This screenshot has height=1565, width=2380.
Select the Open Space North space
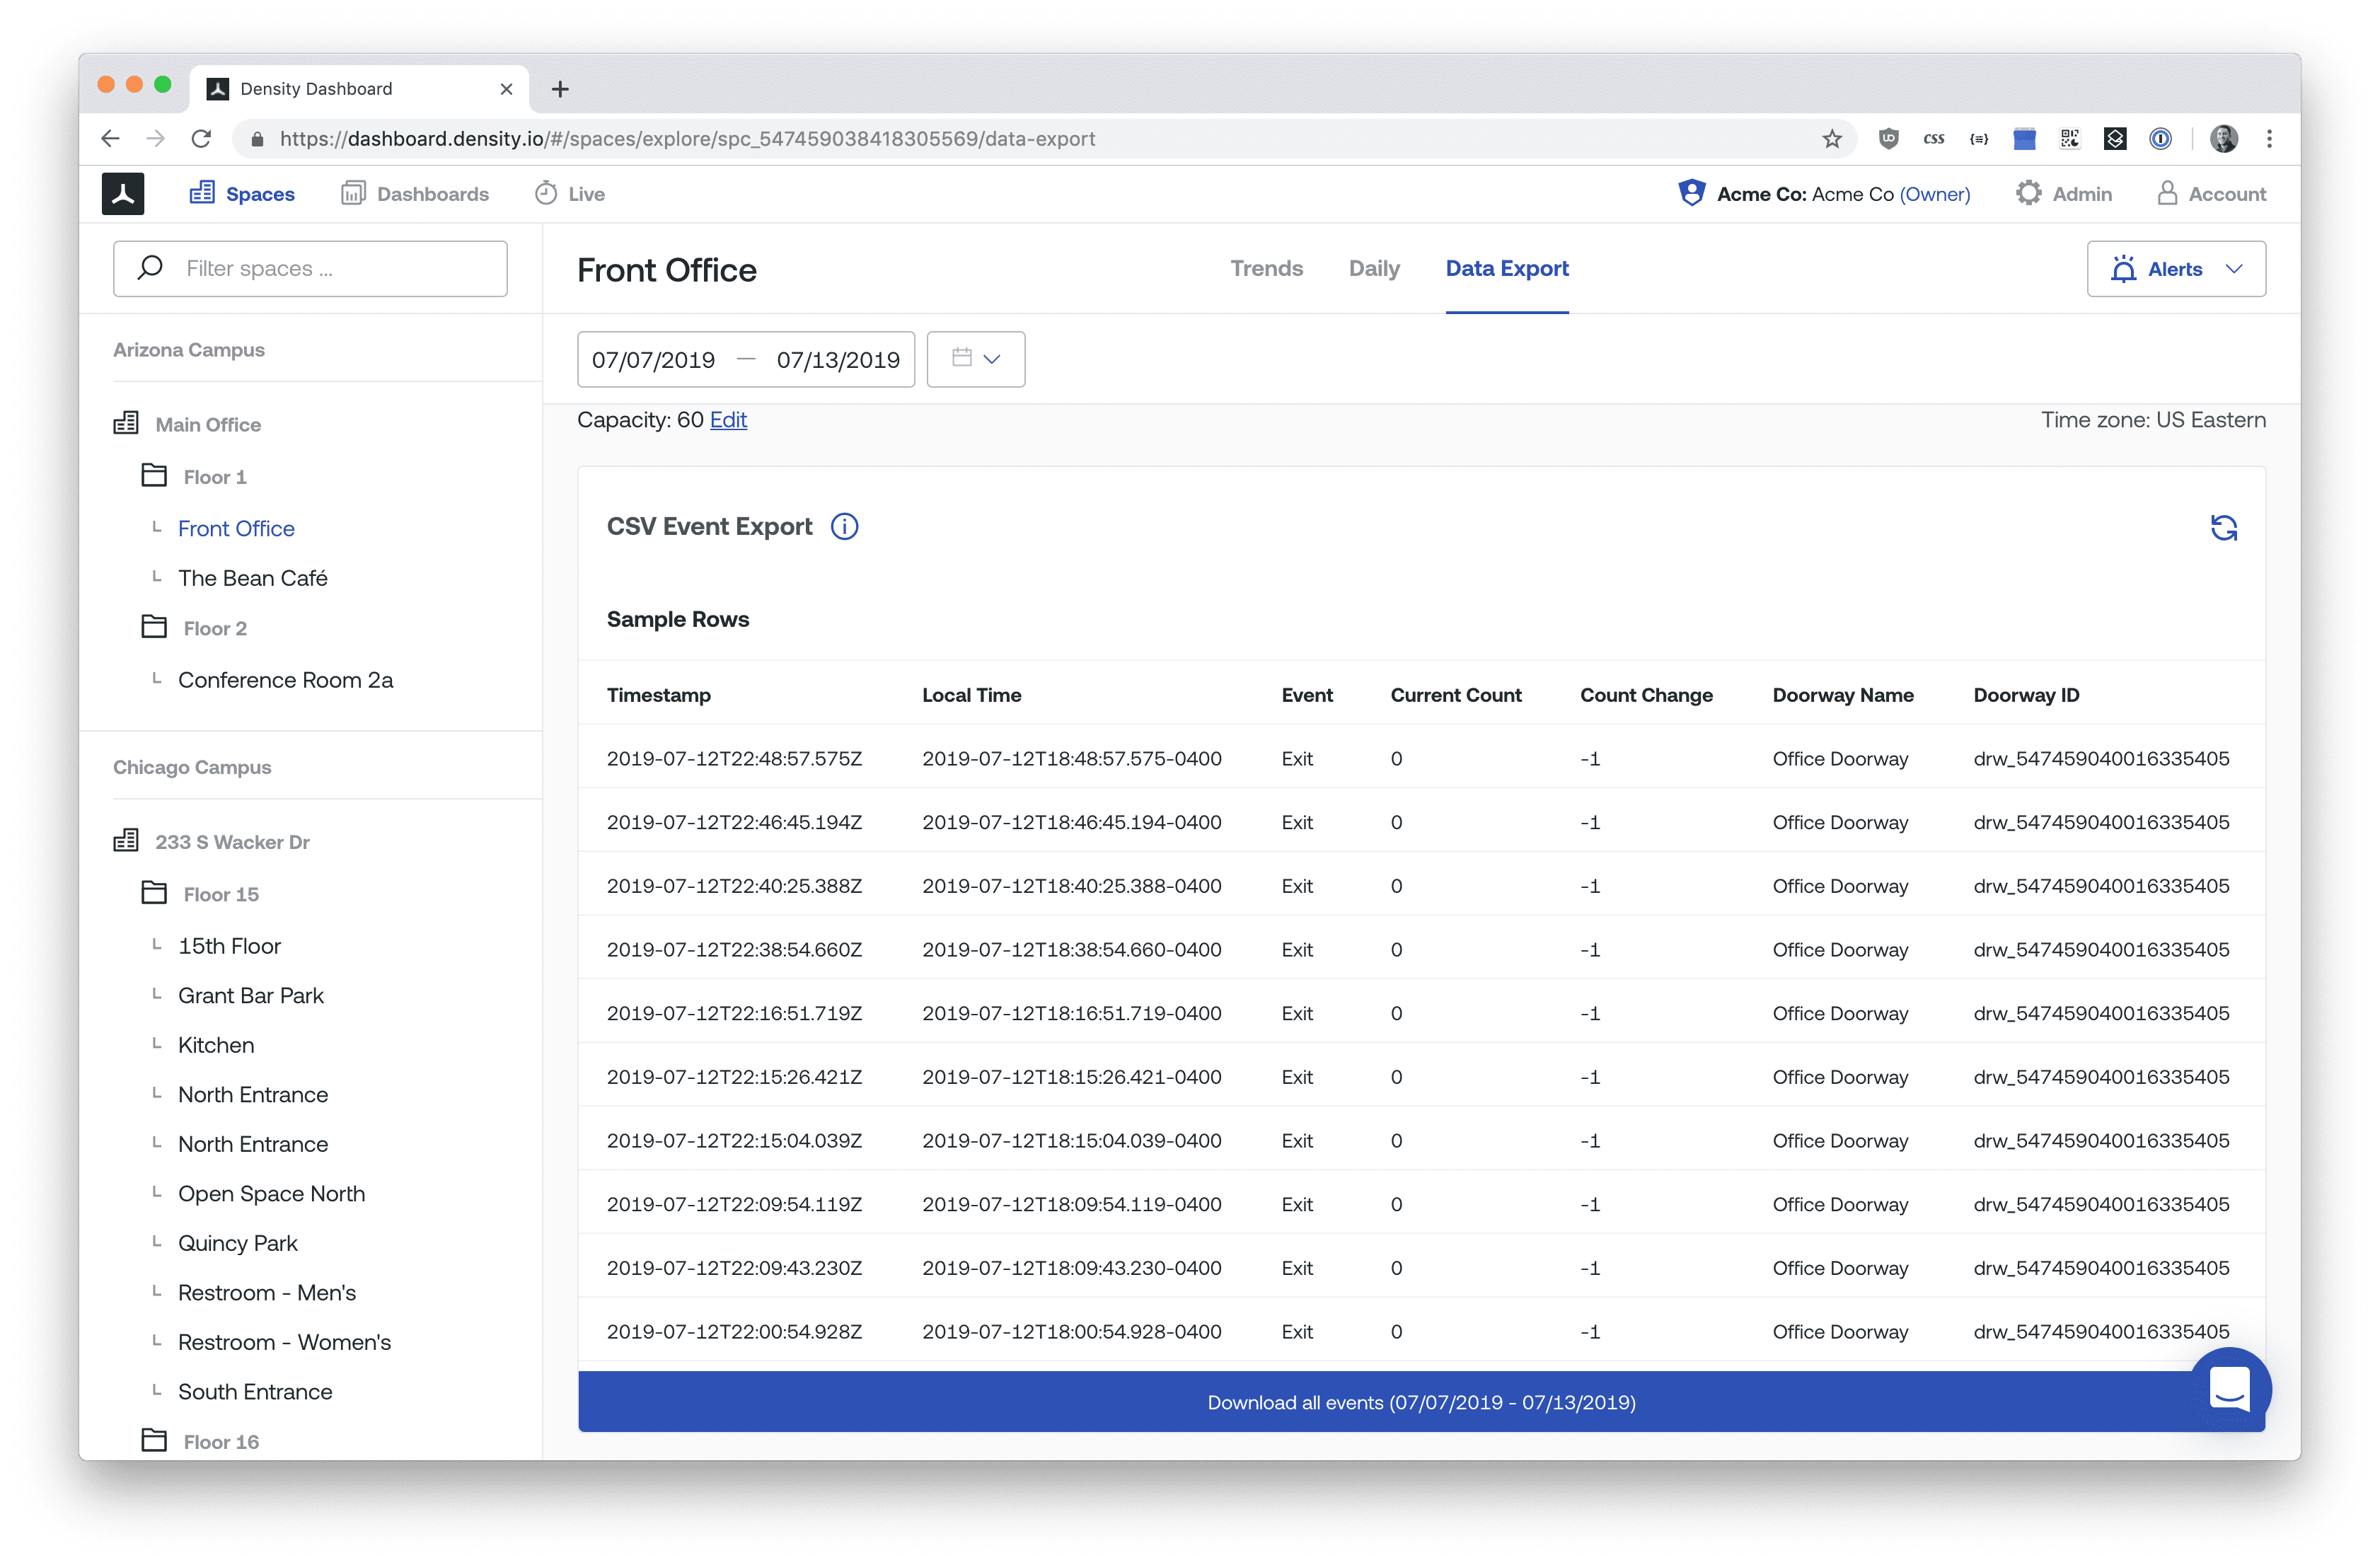(271, 1194)
